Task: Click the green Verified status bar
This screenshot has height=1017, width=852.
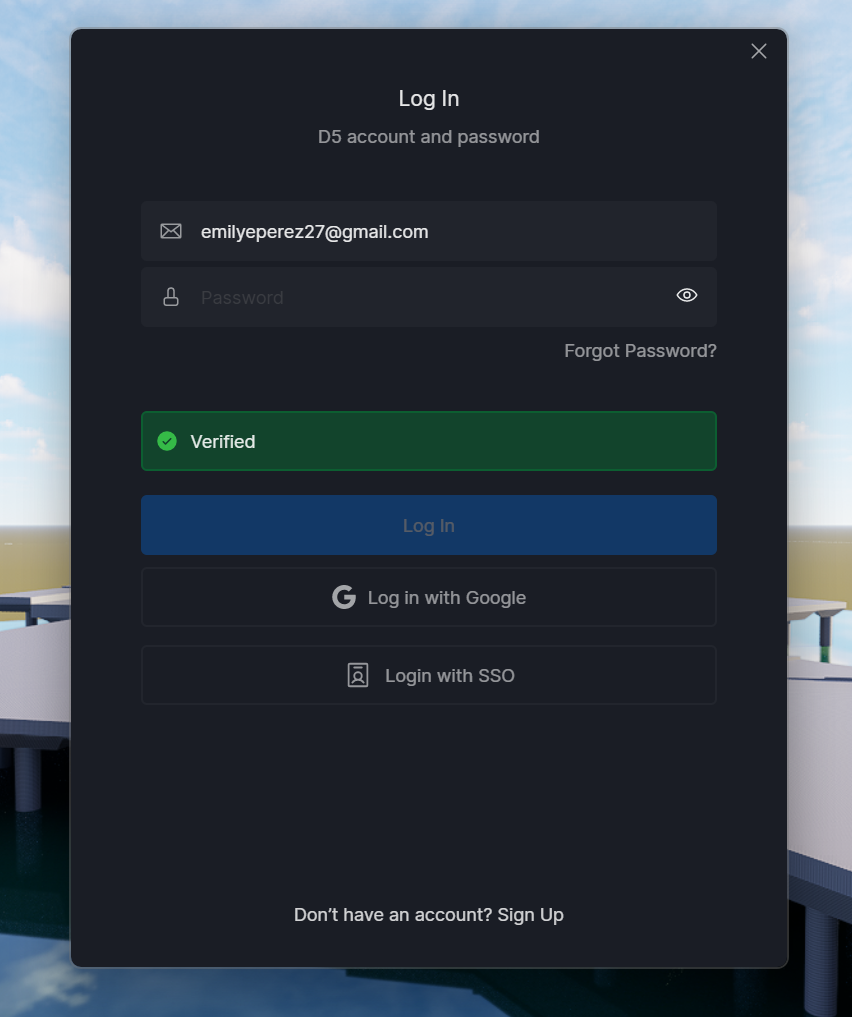Action: 429,441
